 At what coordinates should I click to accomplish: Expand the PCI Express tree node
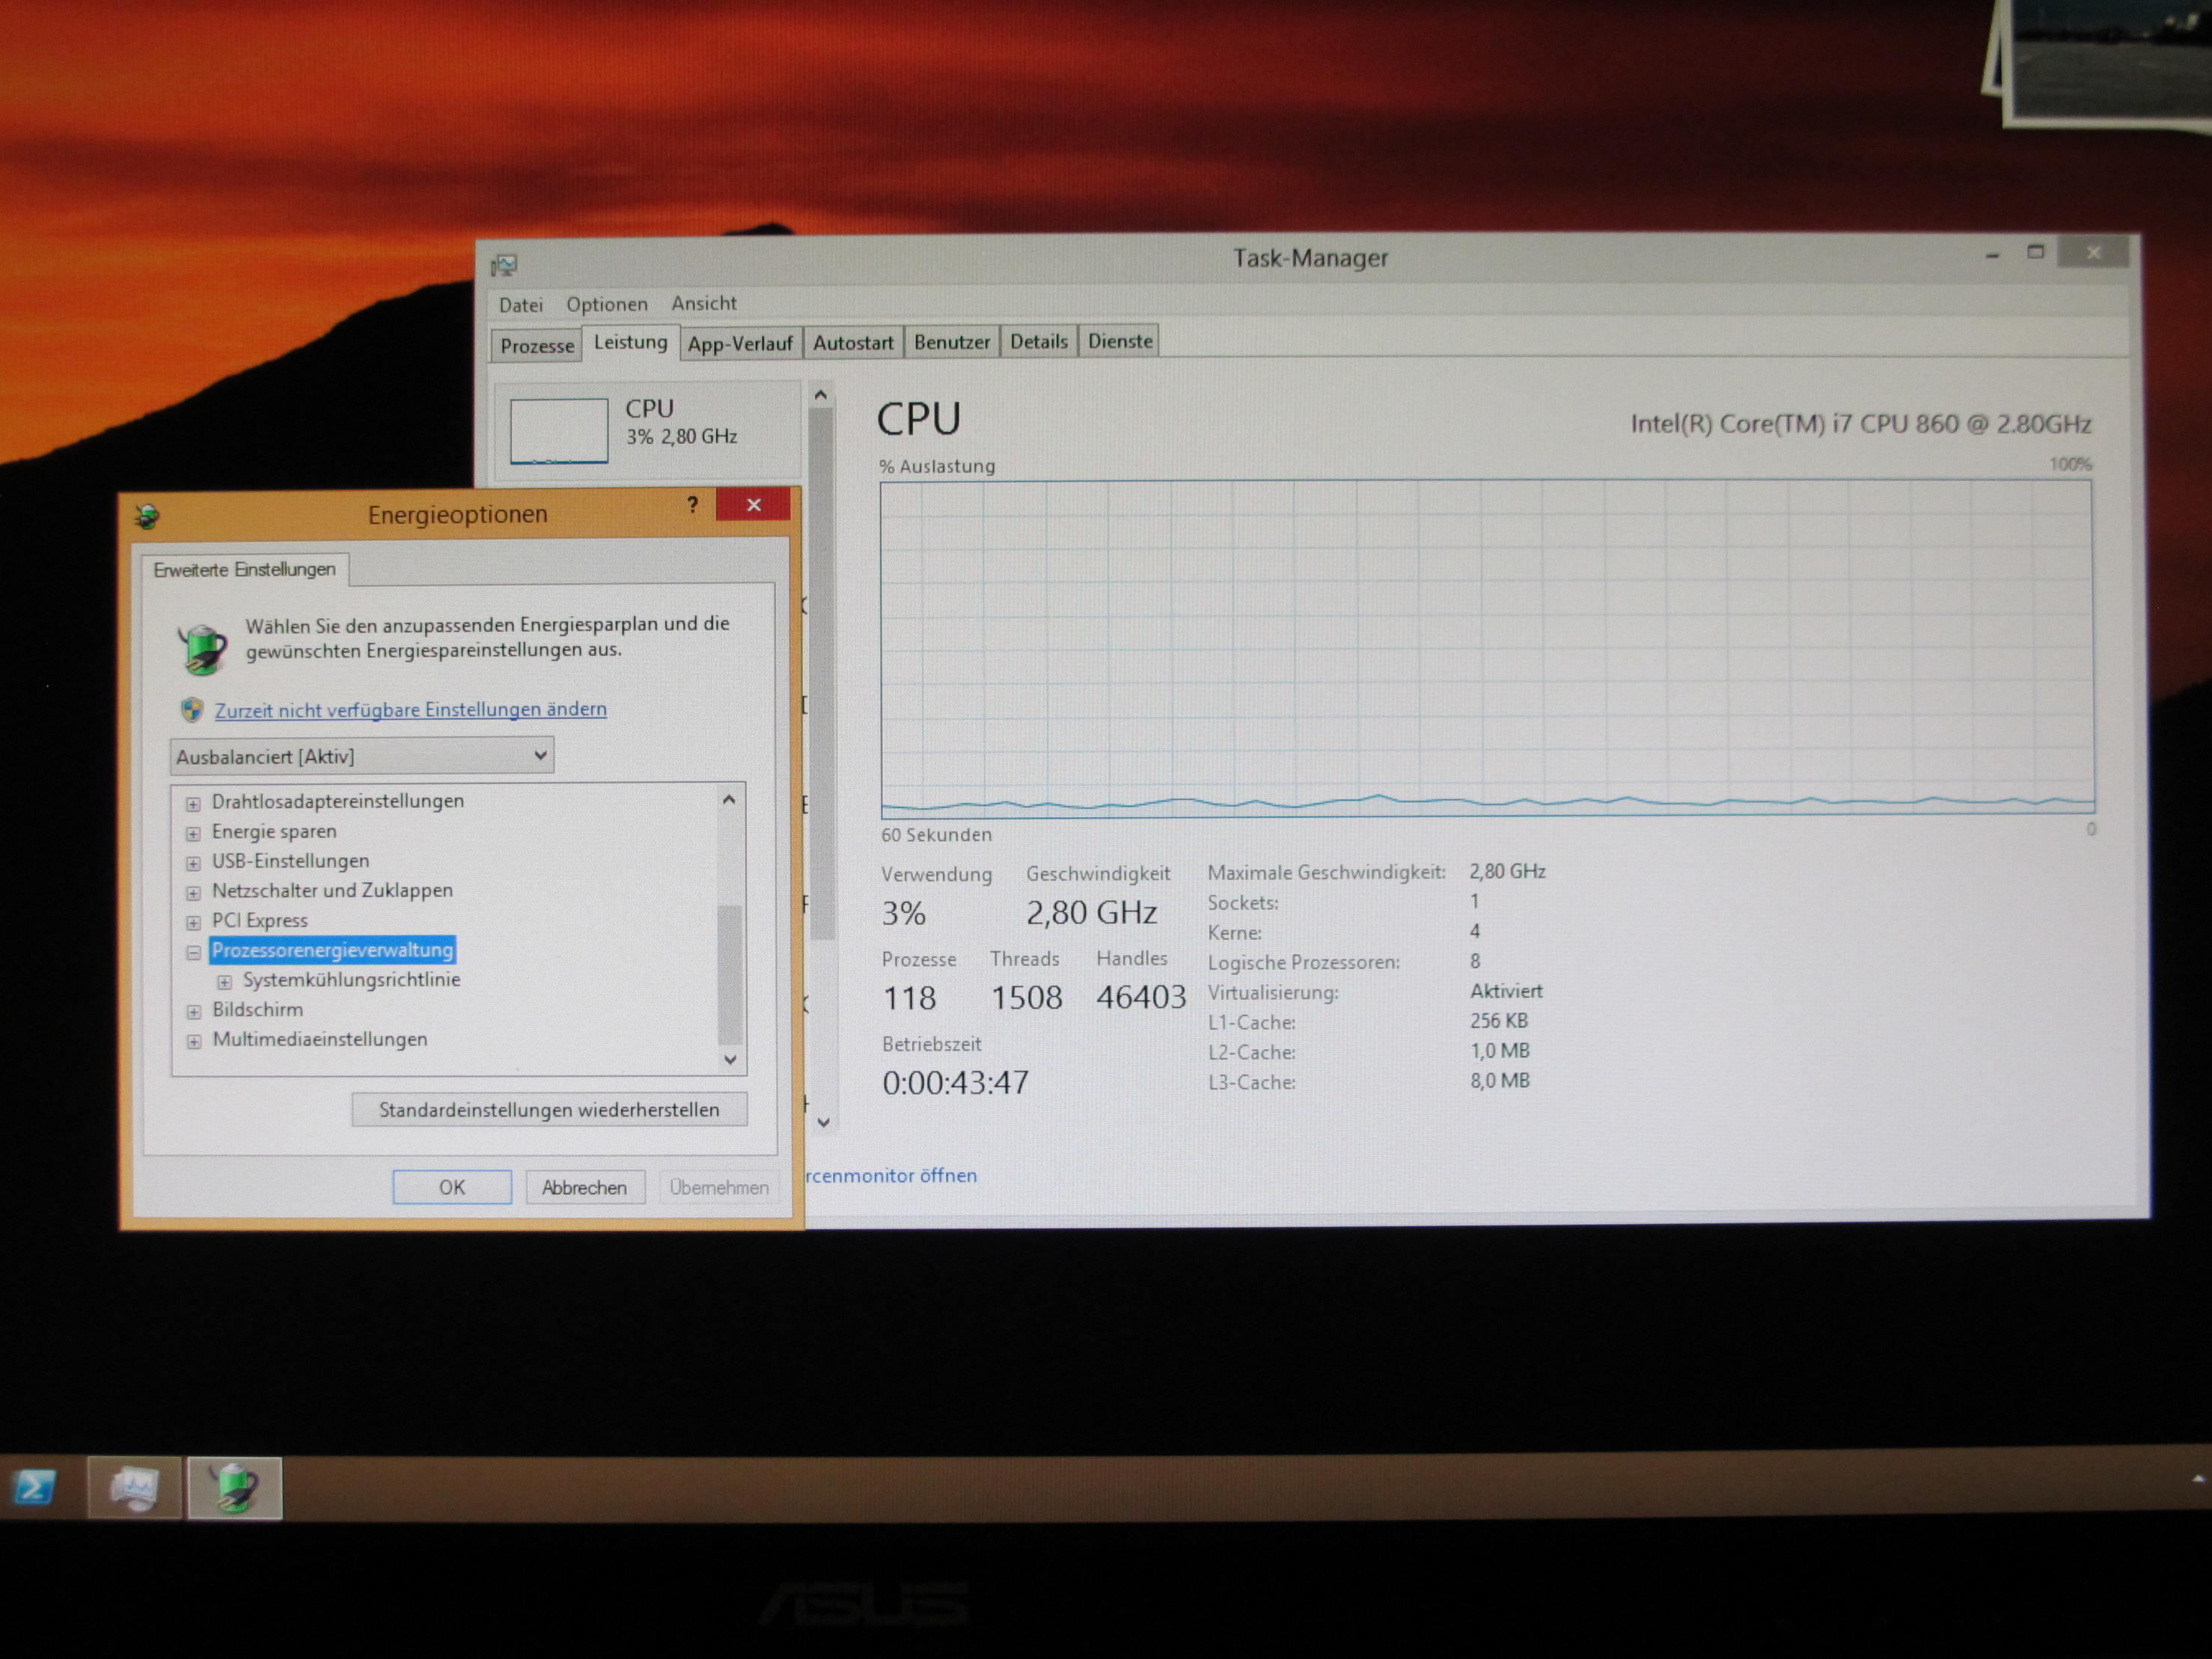click(193, 922)
